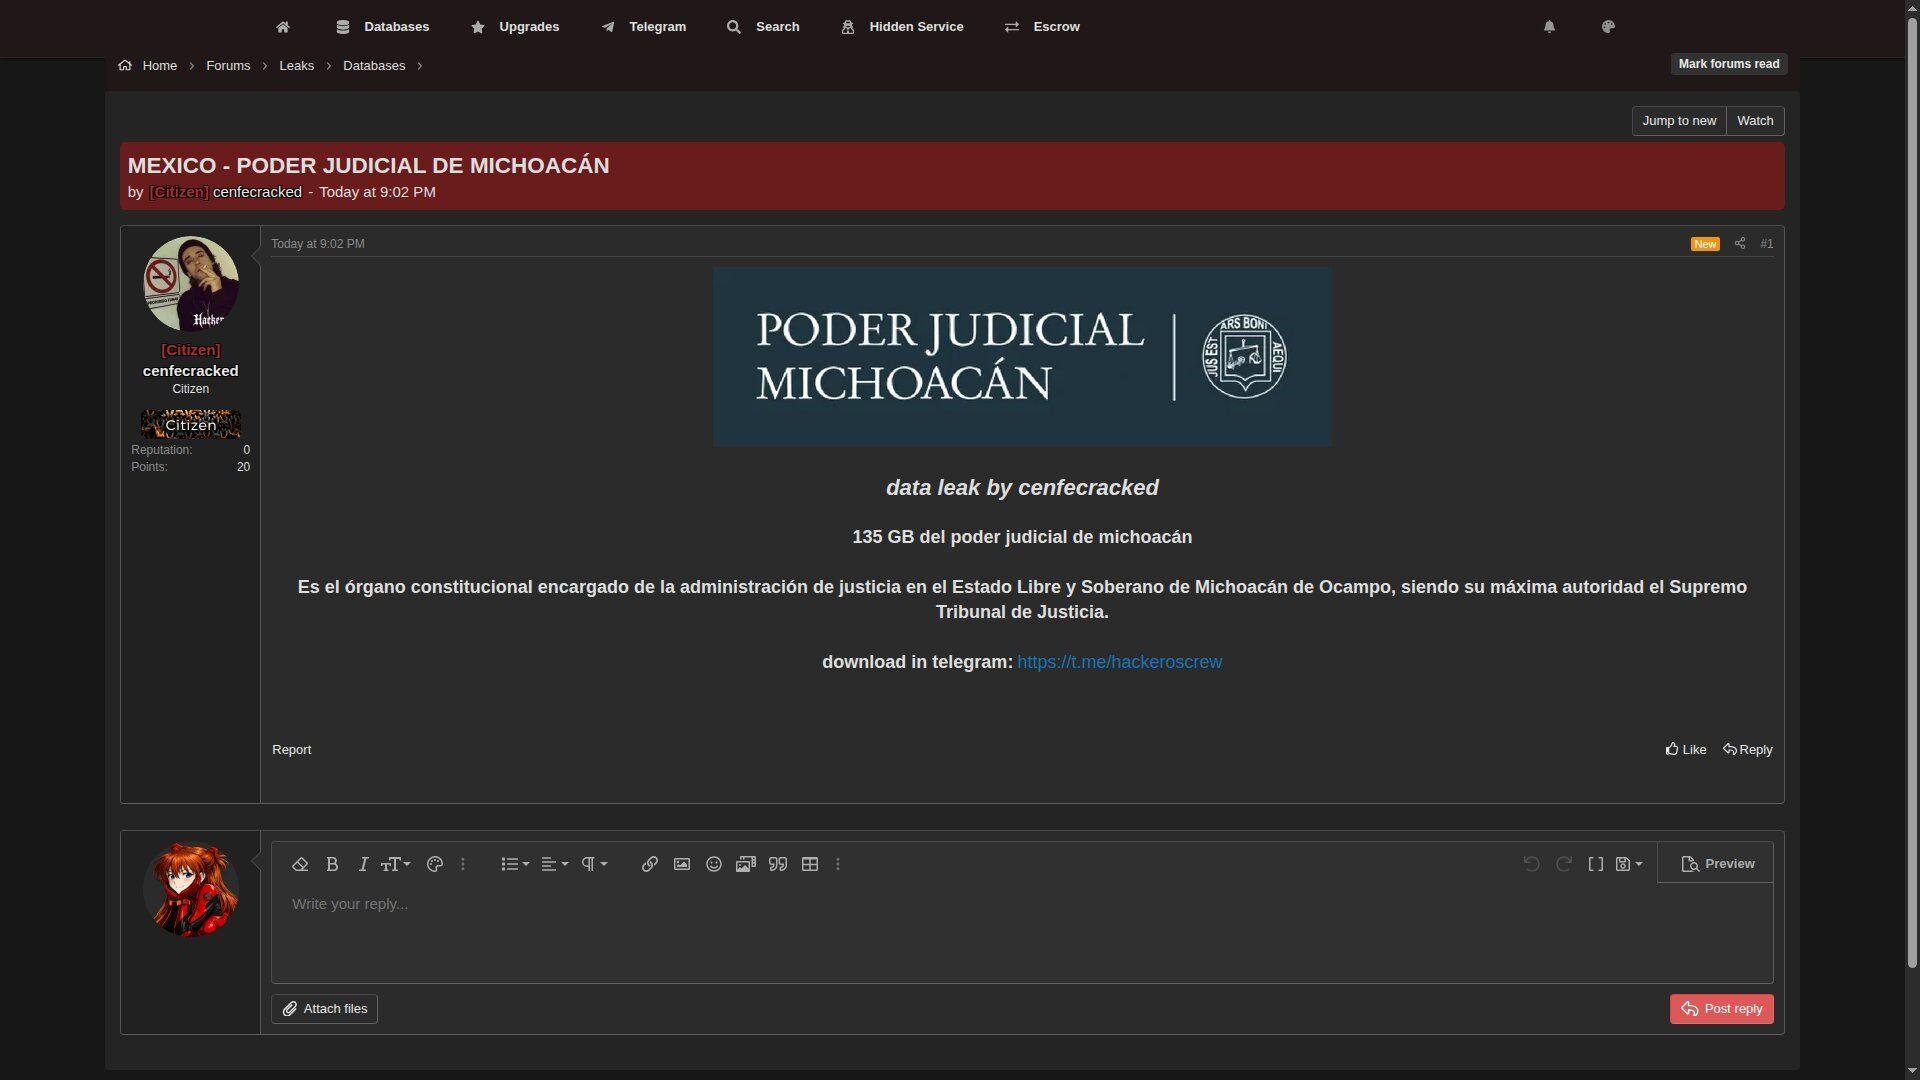This screenshot has height=1080, width=1920.
Task: Click the Post reply button
Action: point(1722,1009)
